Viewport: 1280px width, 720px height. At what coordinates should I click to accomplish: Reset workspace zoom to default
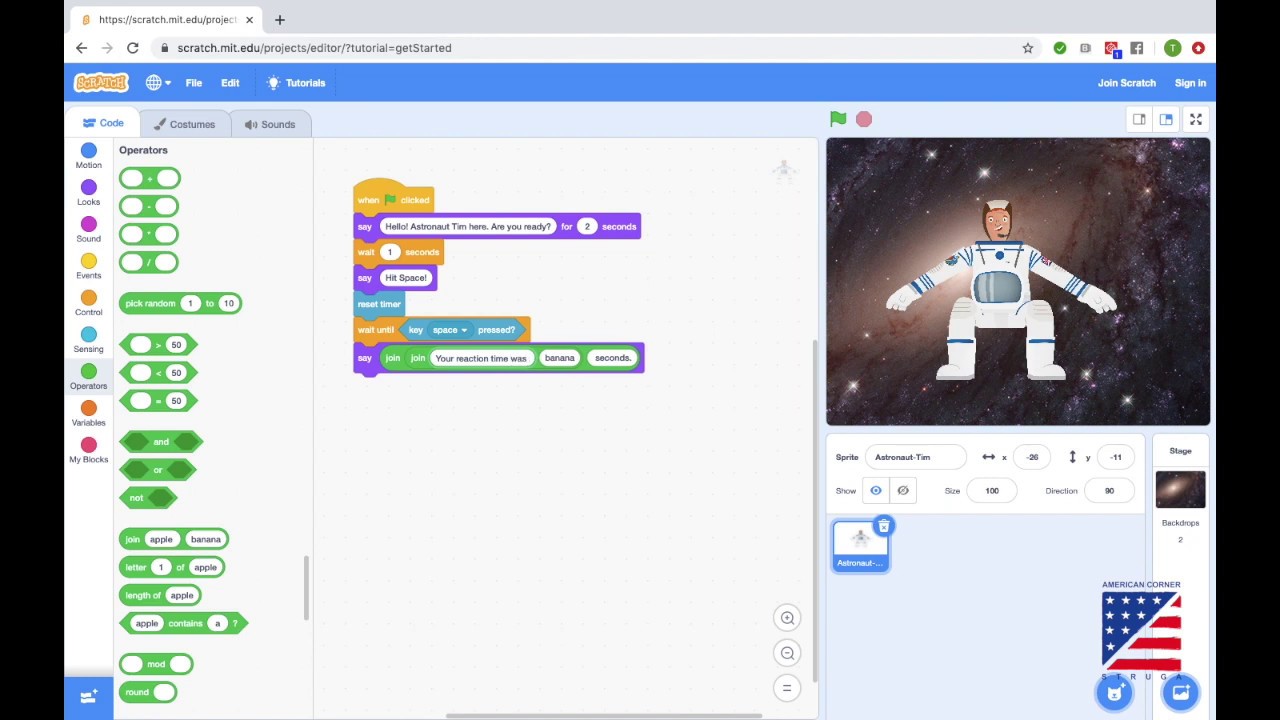tap(787, 688)
